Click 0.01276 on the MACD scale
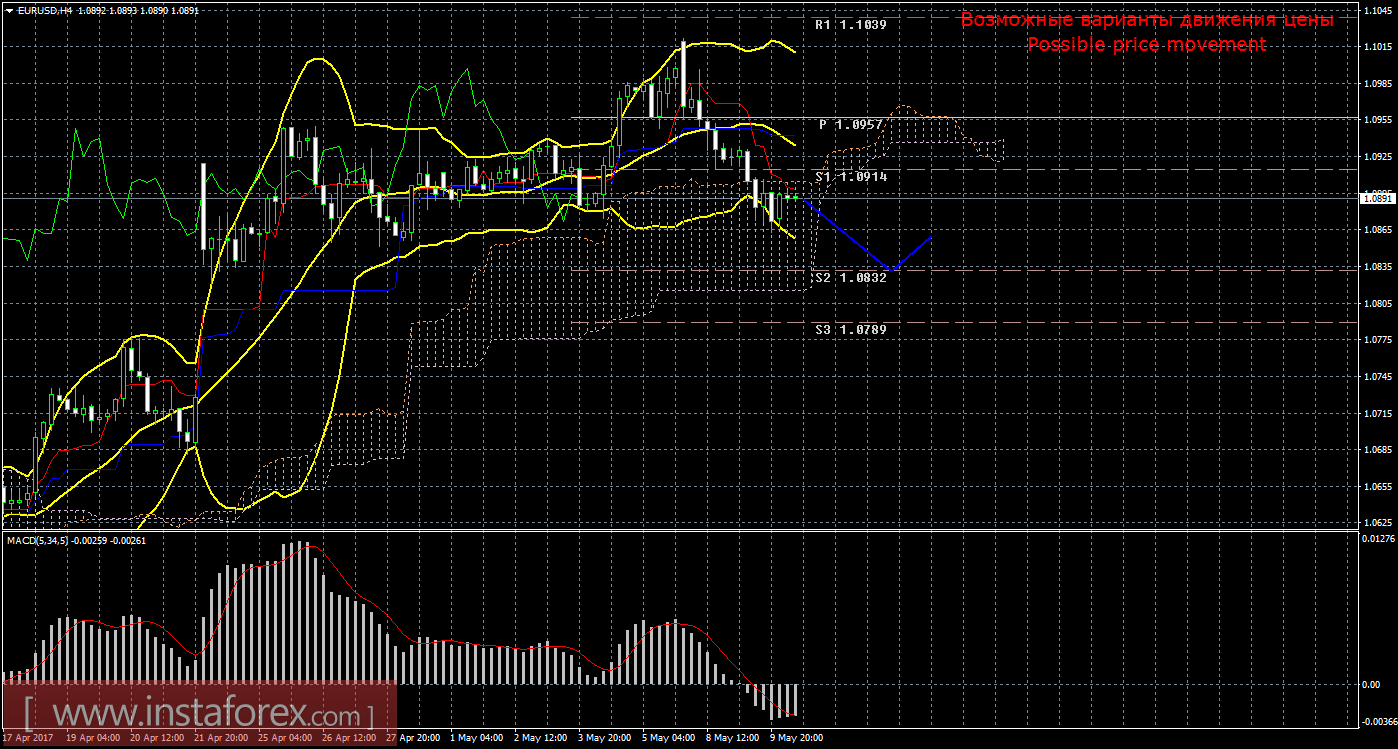This screenshot has width=1398, height=749. point(1377,540)
